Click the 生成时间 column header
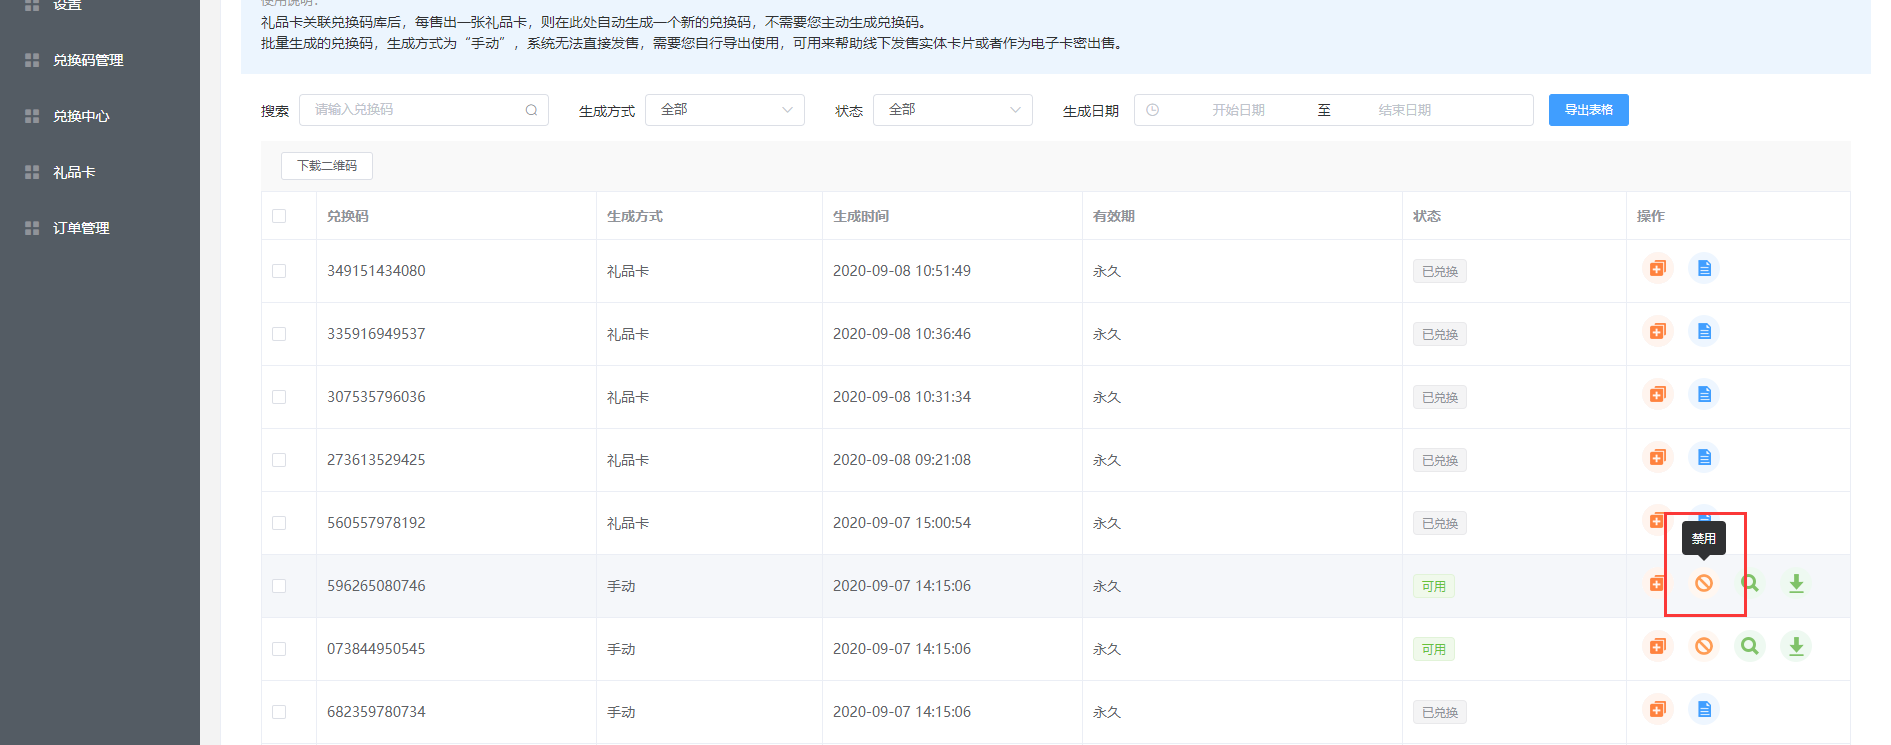This screenshot has width=1891, height=745. tap(860, 216)
